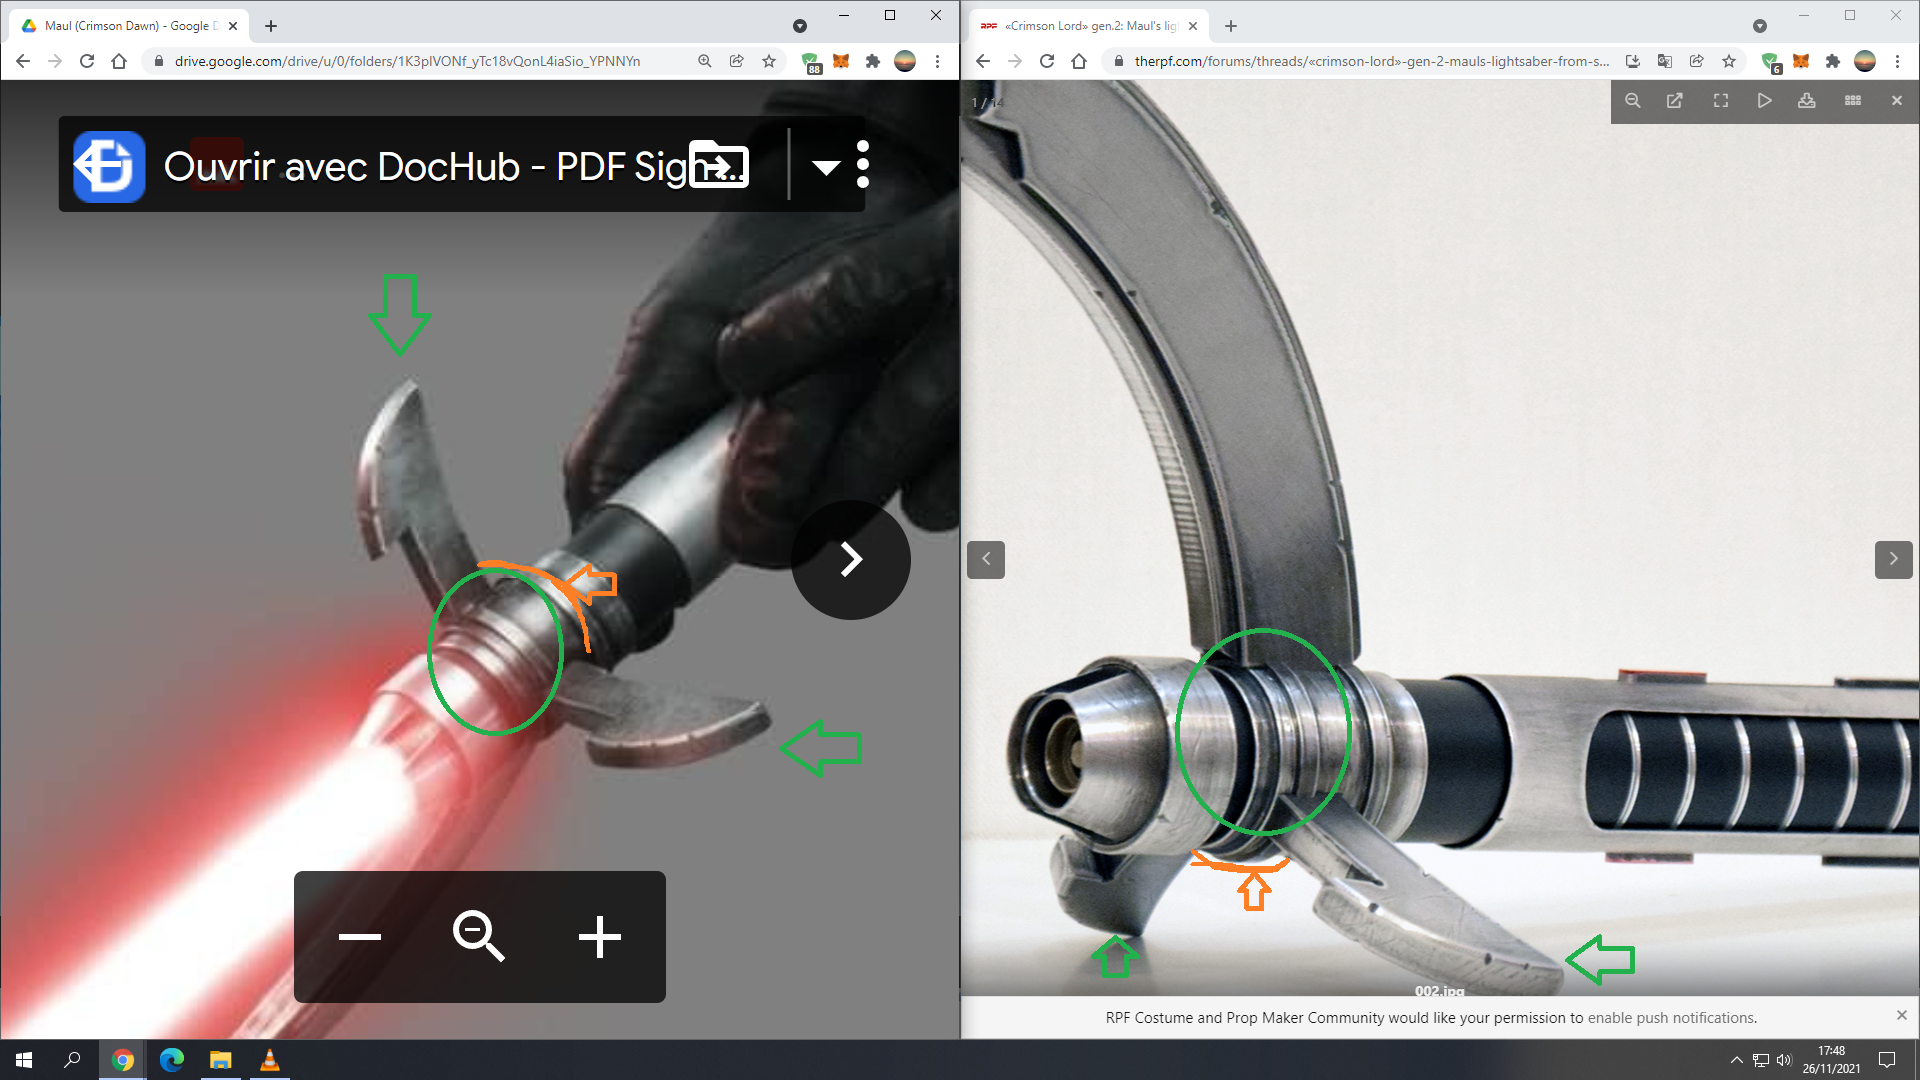The height and width of the screenshot is (1080, 1920).
Task: Zoom out with minus button in Drive preview
Action: point(360,937)
